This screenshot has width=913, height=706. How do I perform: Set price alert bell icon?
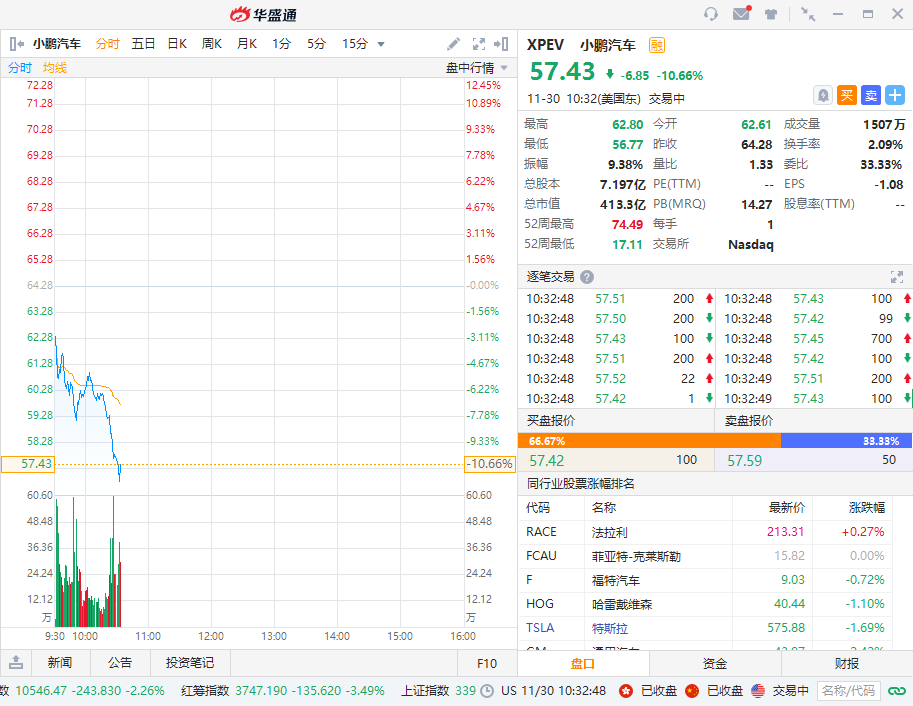[823, 95]
